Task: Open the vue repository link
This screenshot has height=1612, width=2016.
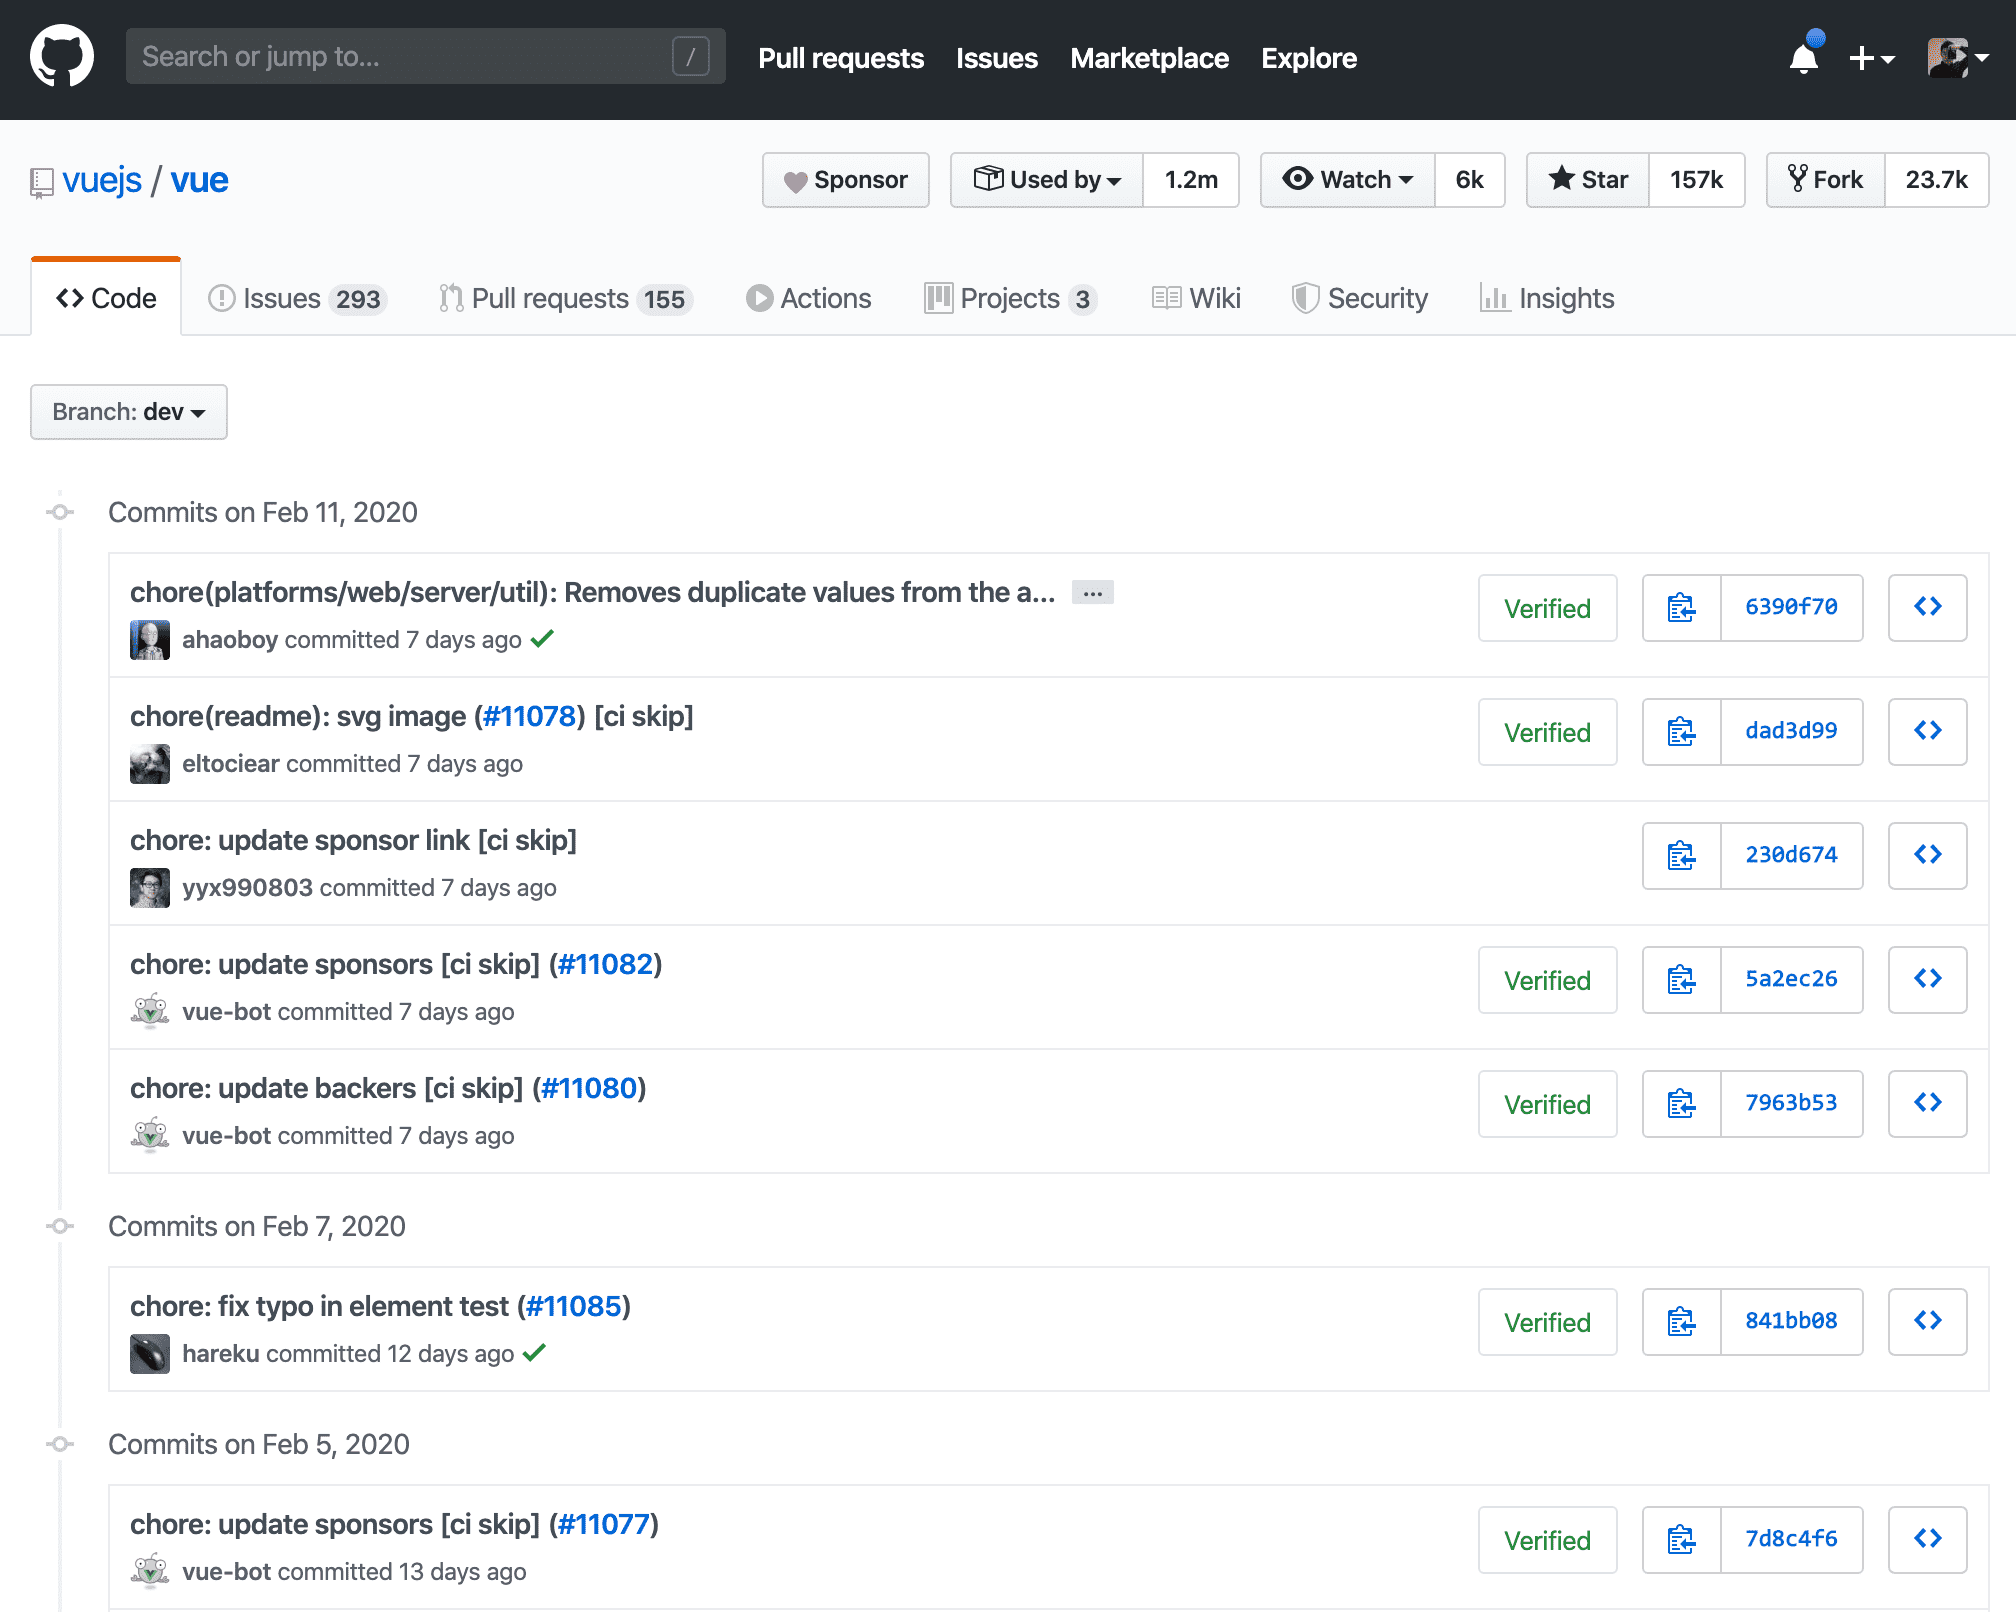Action: click(x=199, y=180)
